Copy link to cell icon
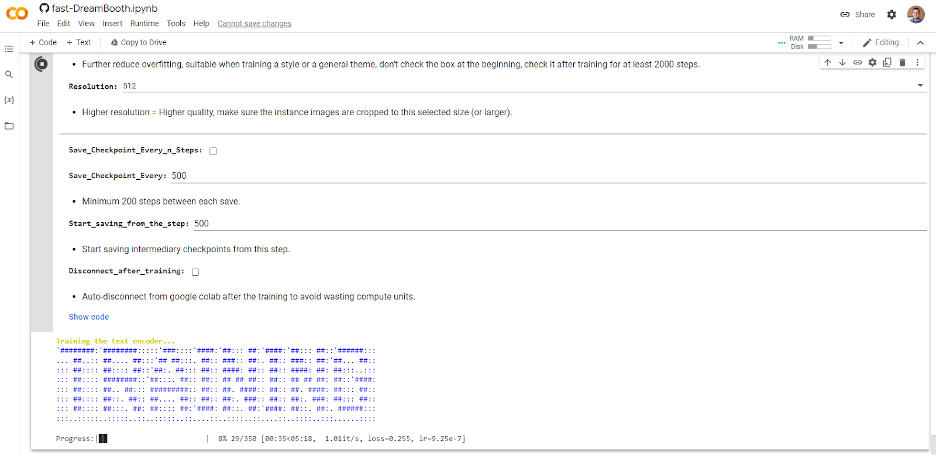This screenshot has width=936, height=456. (857, 63)
